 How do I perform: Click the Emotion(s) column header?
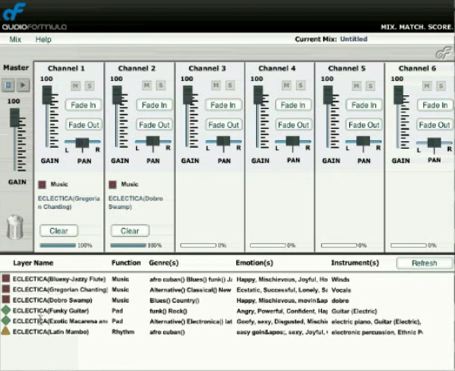click(254, 263)
